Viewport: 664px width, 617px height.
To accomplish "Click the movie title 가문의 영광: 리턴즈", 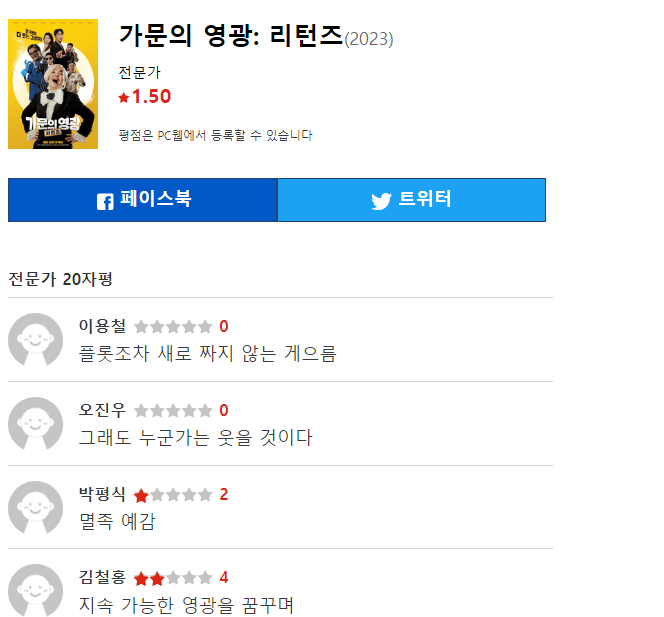I will point(230,35).
